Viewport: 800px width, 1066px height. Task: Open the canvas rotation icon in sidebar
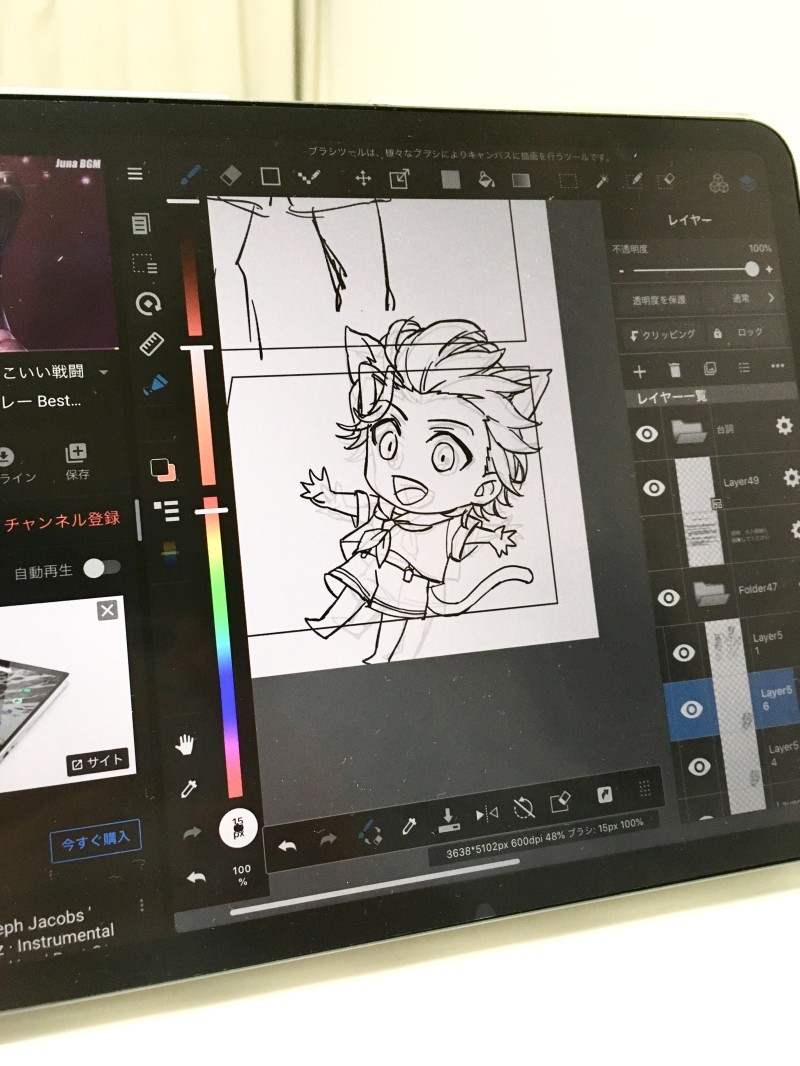pyautogui.click(x=148, y=303)
